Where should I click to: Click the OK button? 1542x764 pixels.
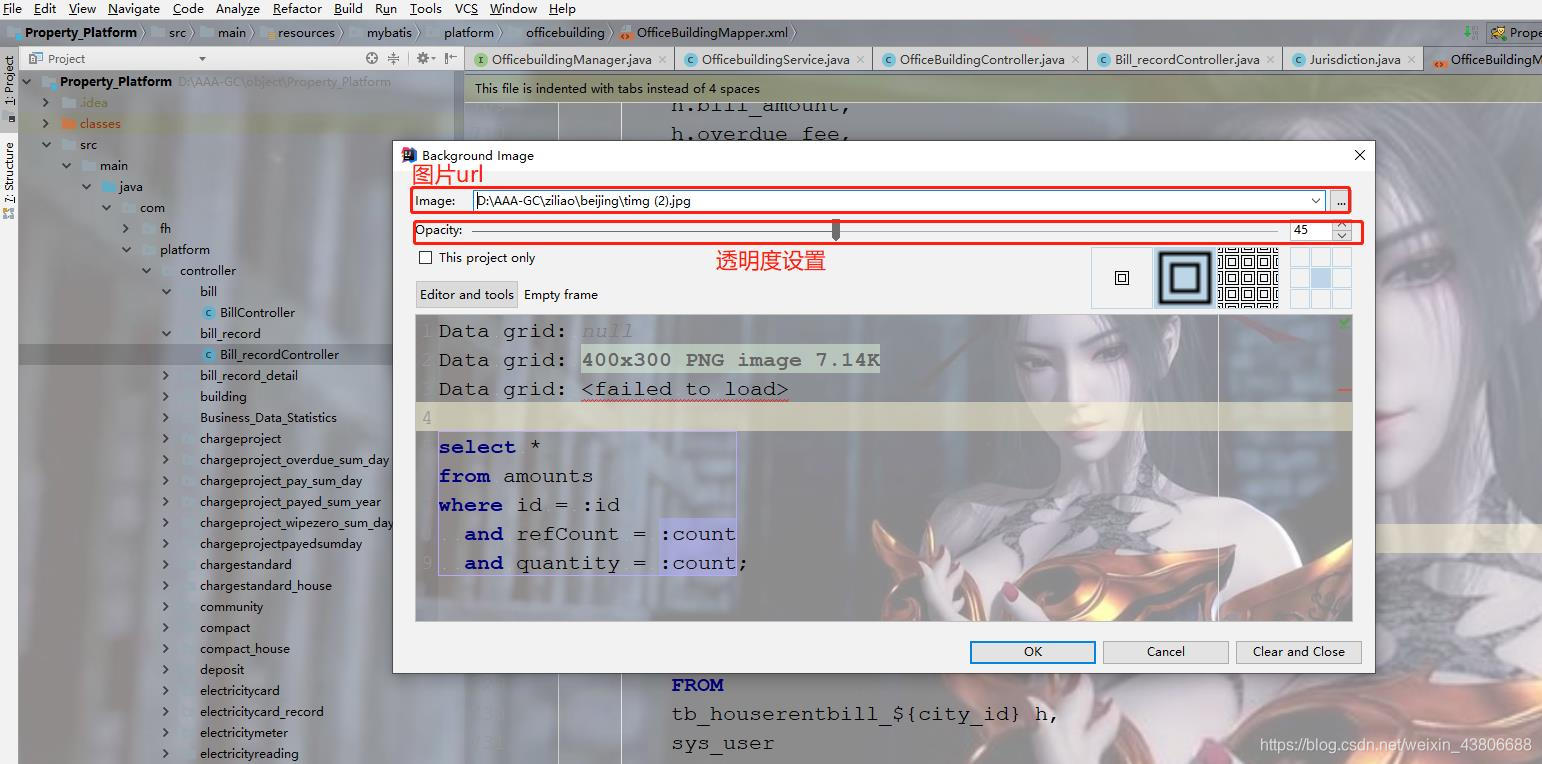[x=1033, y=652]
